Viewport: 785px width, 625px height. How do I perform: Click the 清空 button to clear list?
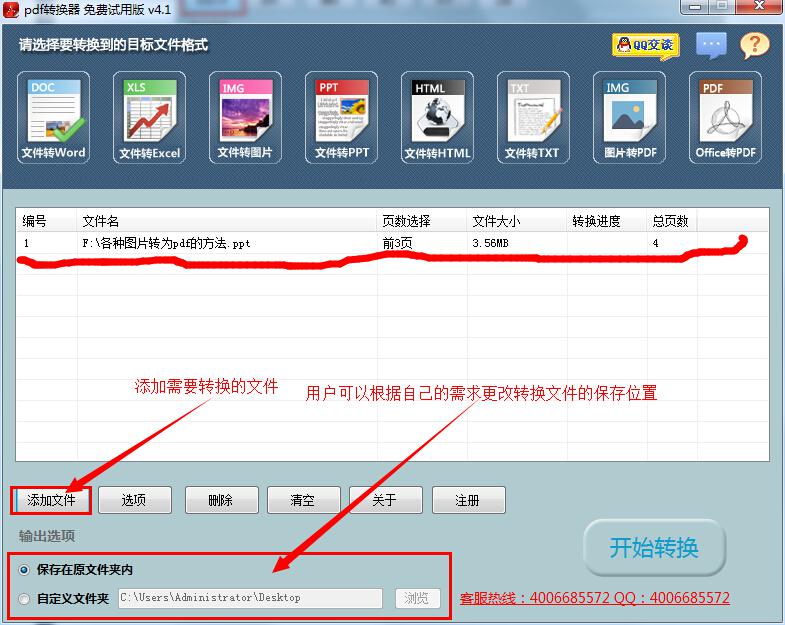pos(304,500)
